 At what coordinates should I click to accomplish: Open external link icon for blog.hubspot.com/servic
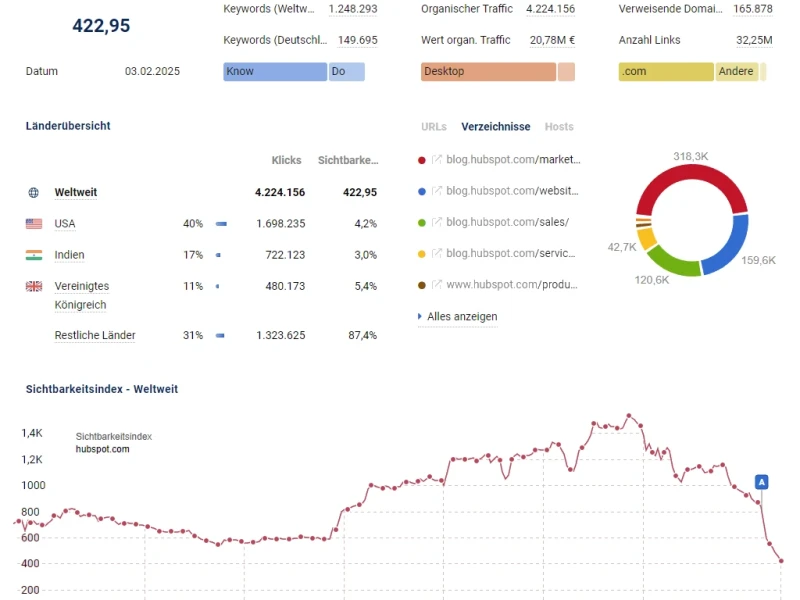[x=437, y=253]
